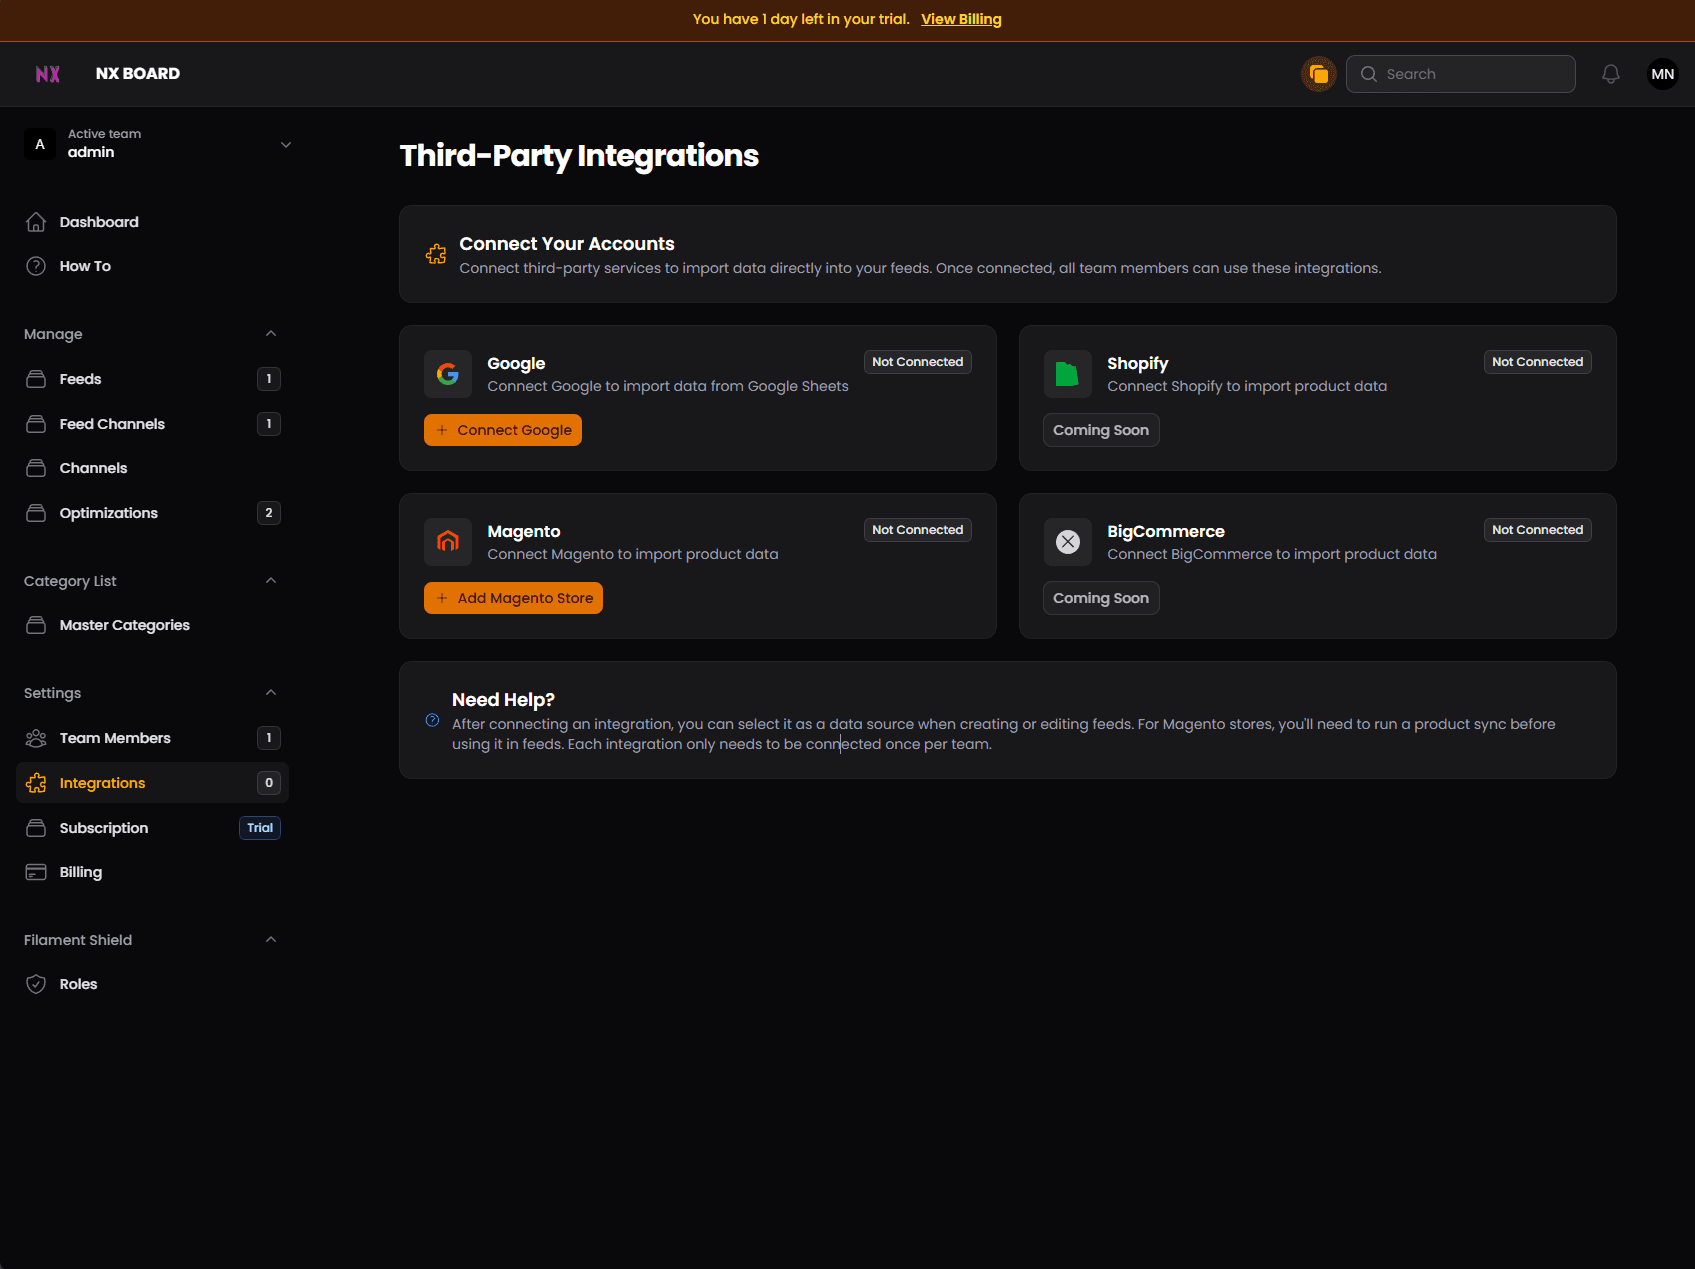Open the Dashboard sidebar entry
1695x1269 pixels.
tap(98, 221)
